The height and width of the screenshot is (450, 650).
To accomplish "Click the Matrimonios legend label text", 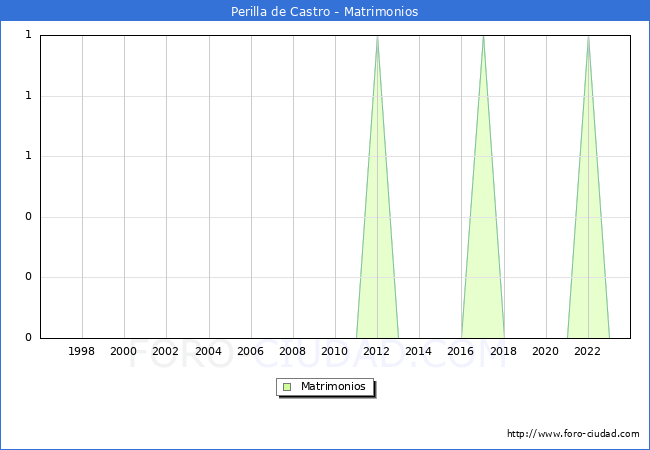I will pos(334,387).
